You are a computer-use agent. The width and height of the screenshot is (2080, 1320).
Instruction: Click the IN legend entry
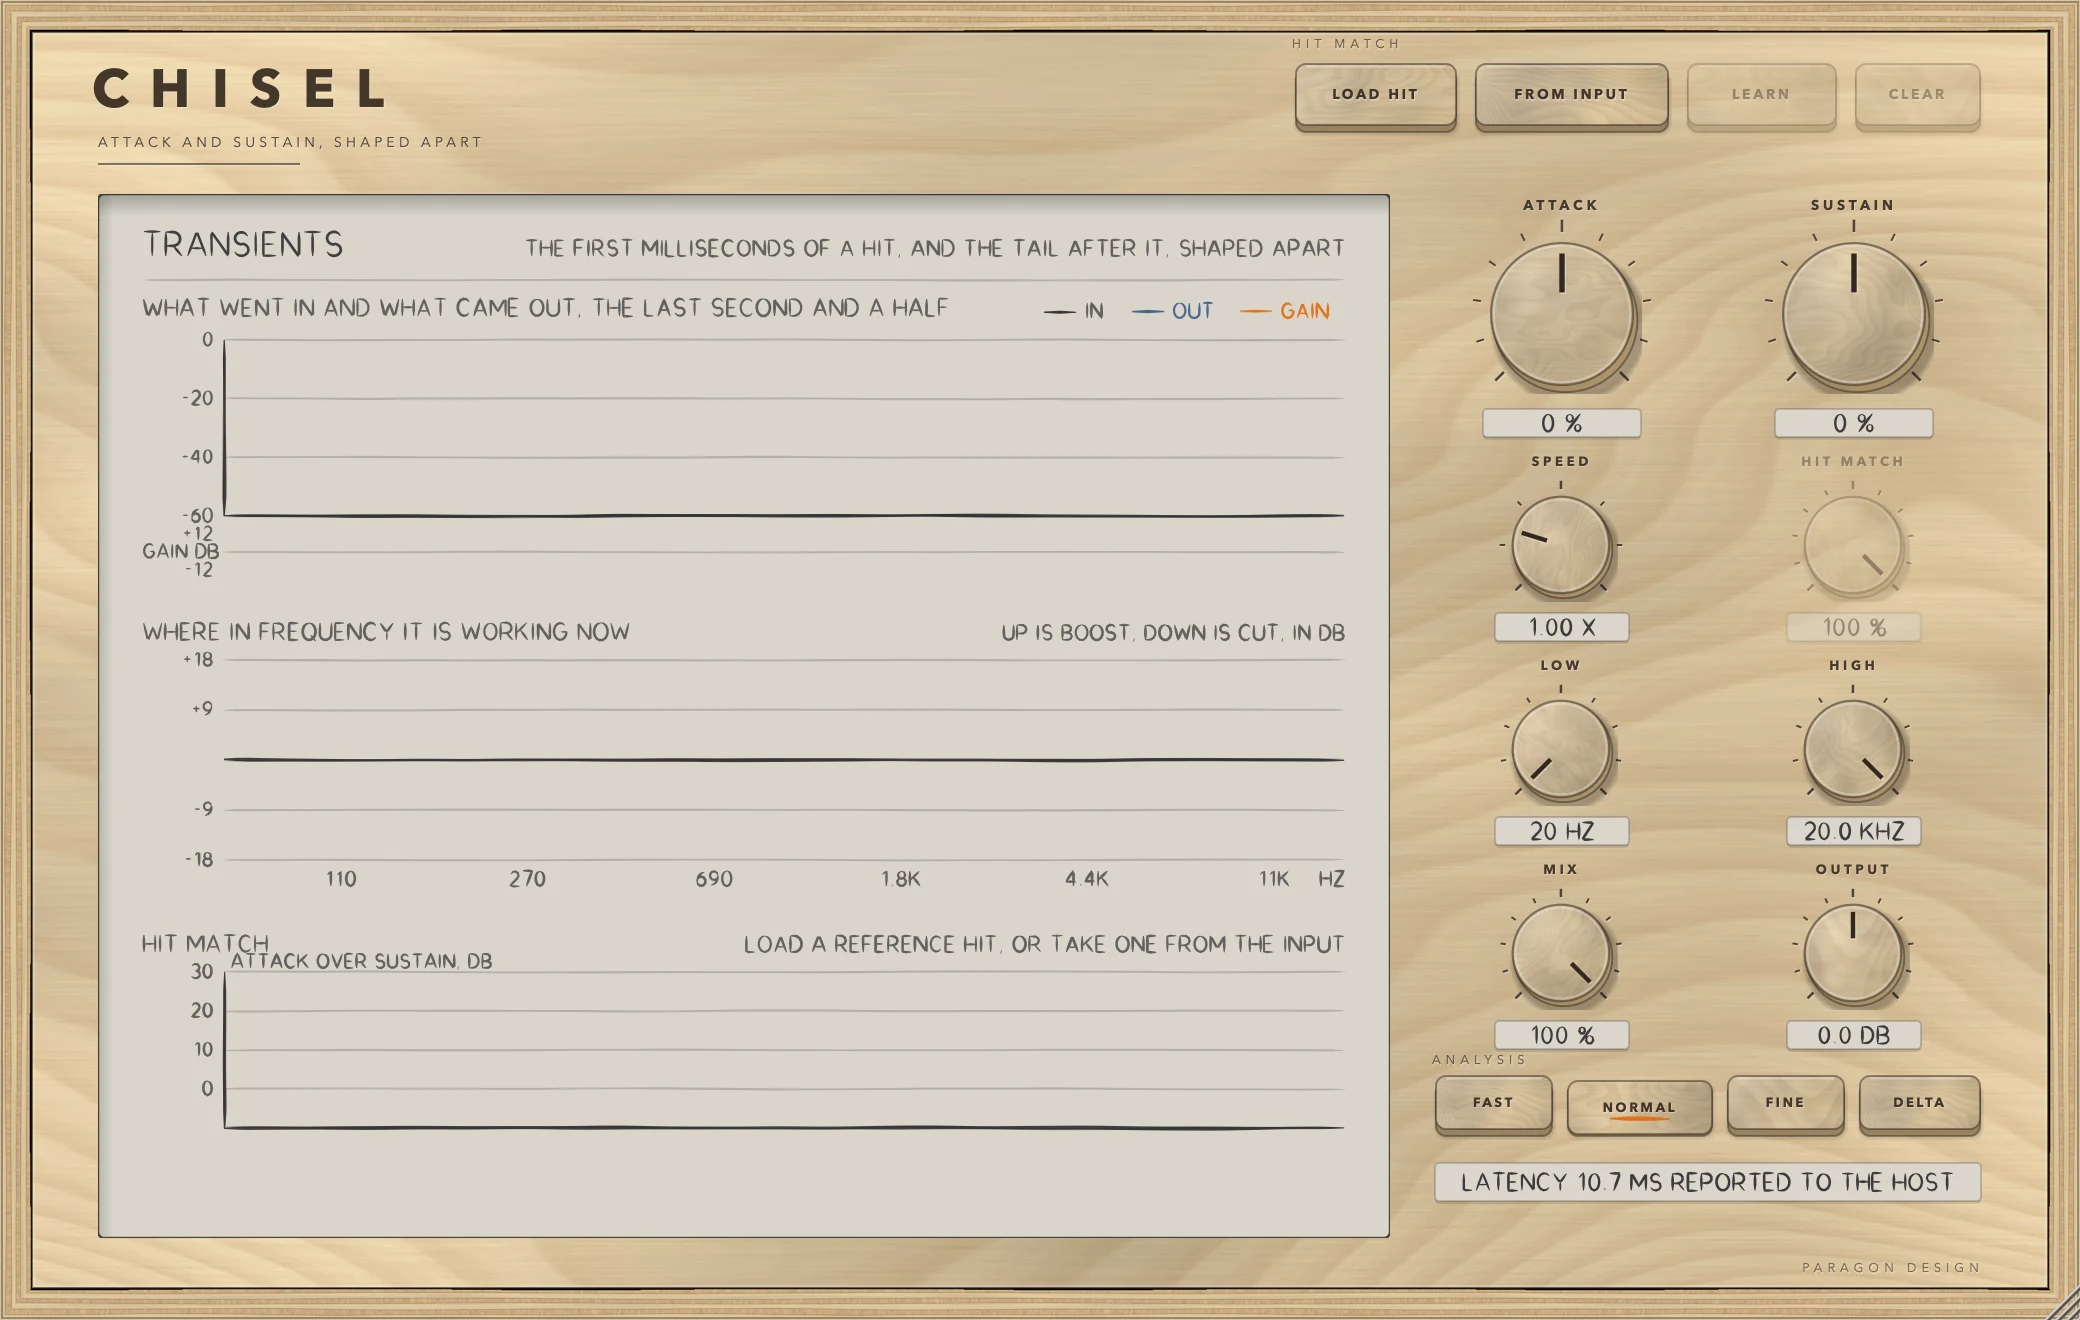click(1074, 311)
